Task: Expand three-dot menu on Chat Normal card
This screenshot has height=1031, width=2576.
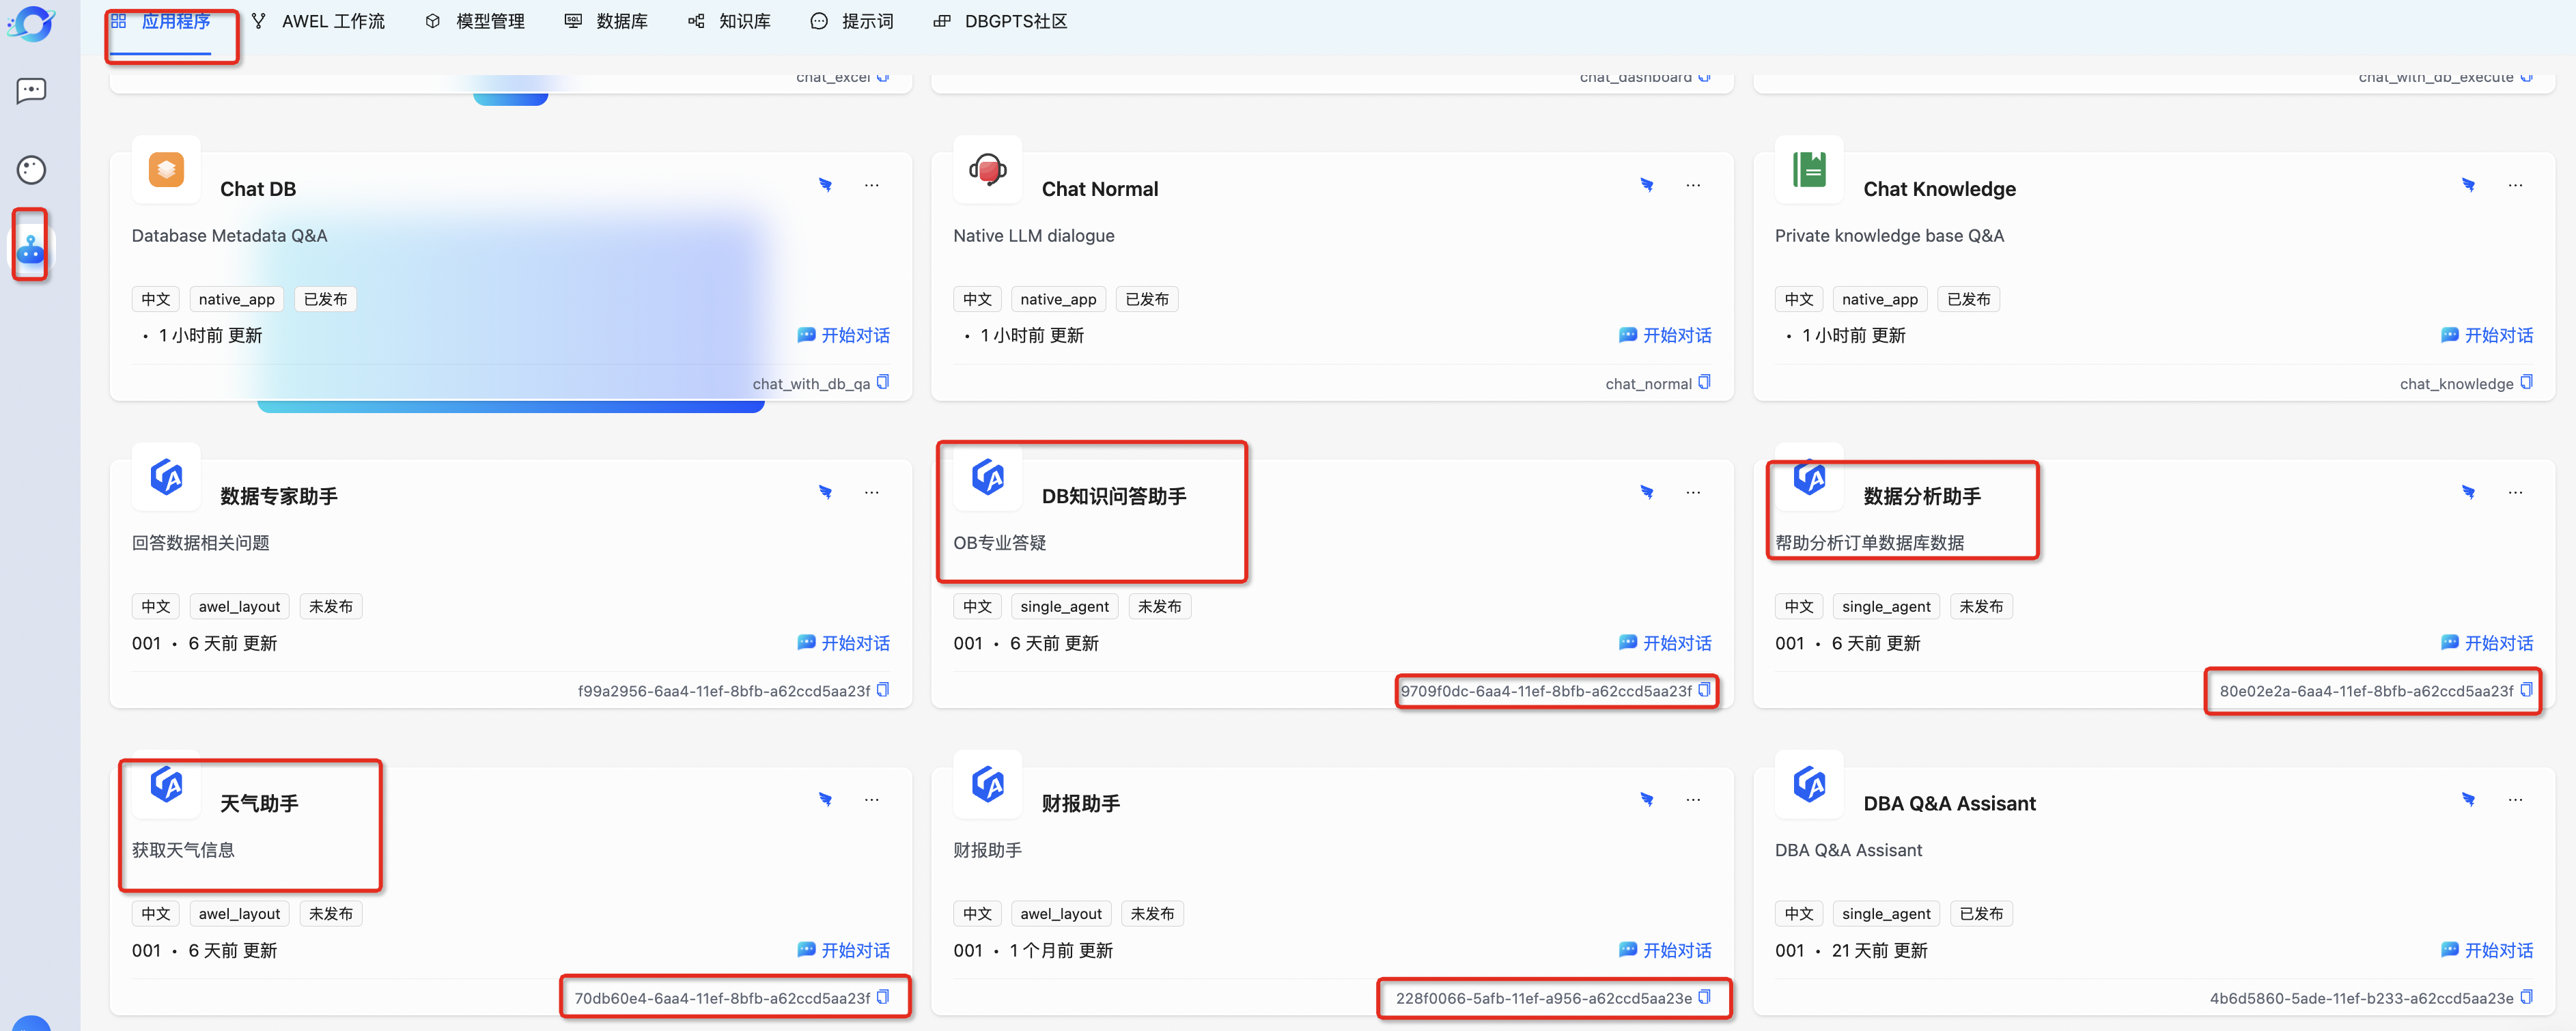Action: click(x=1692, y=185)
